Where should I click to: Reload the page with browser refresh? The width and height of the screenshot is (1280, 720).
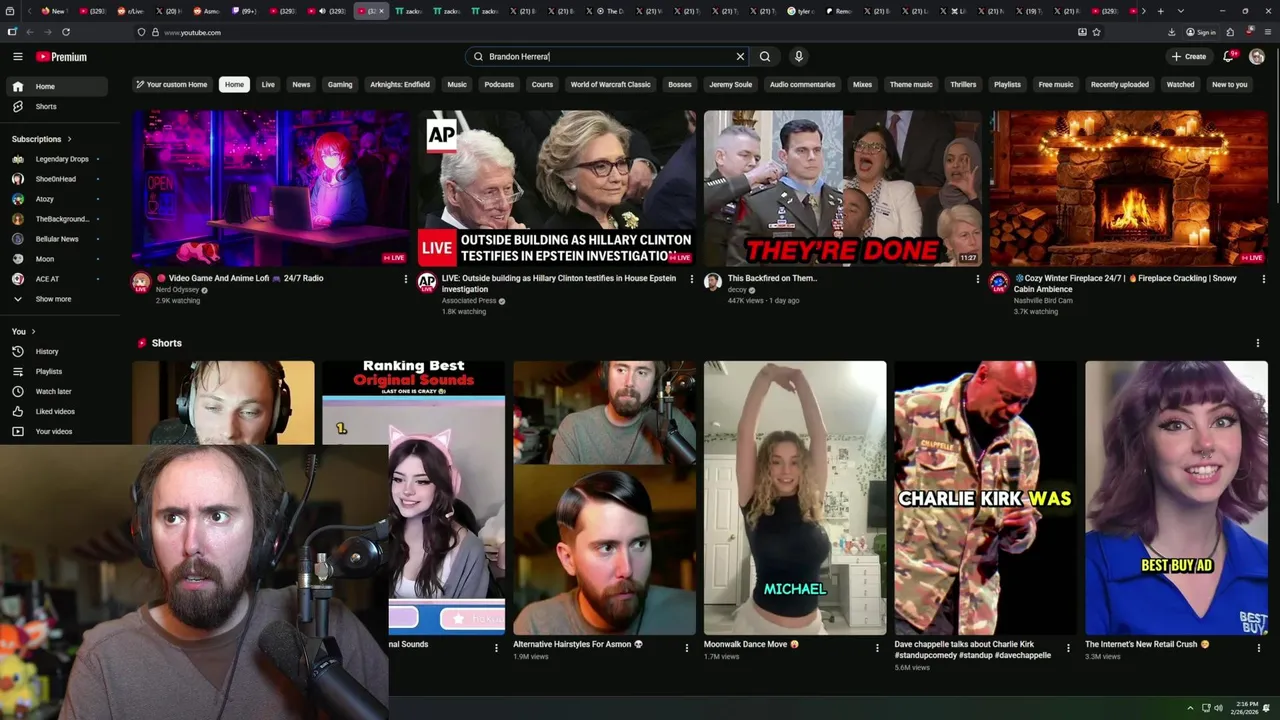point(66,32)
